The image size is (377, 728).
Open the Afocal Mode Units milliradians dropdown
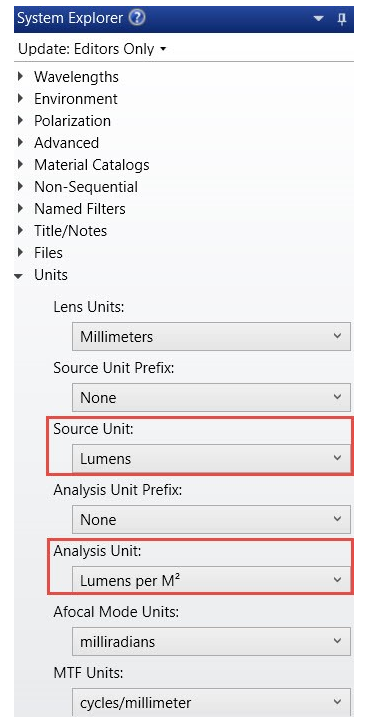pos(211,642)
